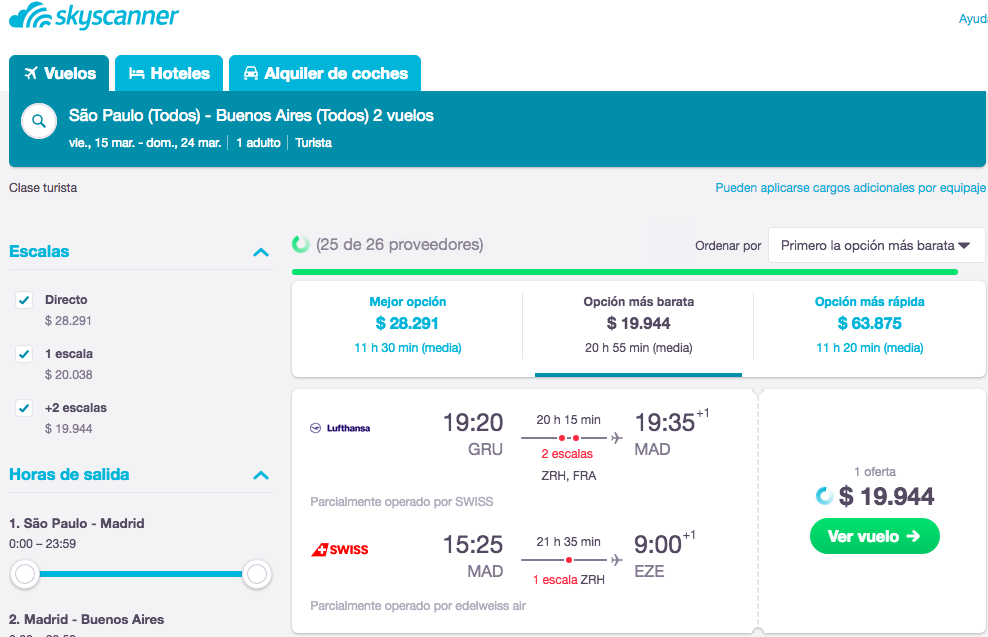The width and height of the screenshot is (988, 637).
Task: Click the Lufthansa airline logo
Action: (340, 428)
